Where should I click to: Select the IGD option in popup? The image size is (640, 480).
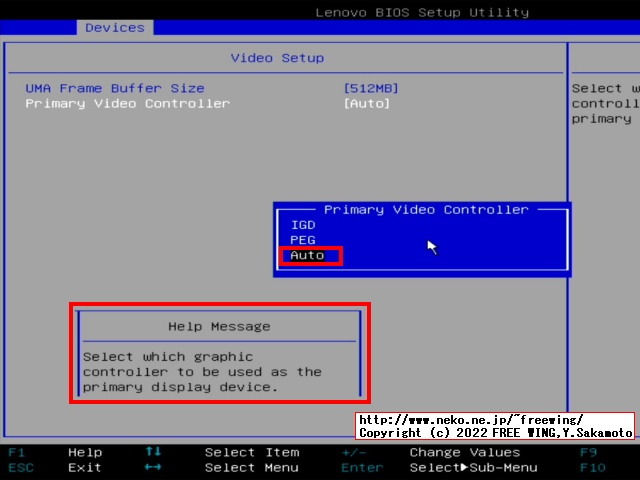click(x=302, y=225)
